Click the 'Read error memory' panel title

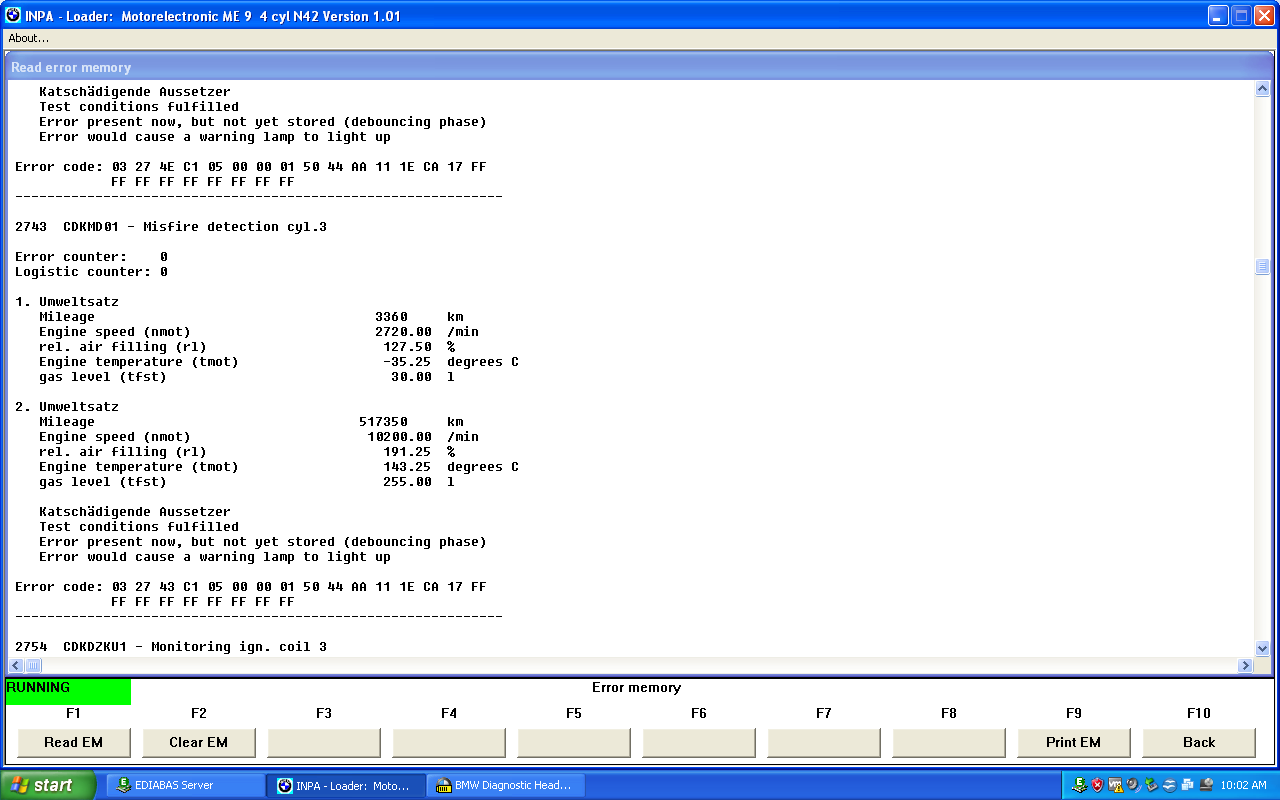[x=71, y=67]
